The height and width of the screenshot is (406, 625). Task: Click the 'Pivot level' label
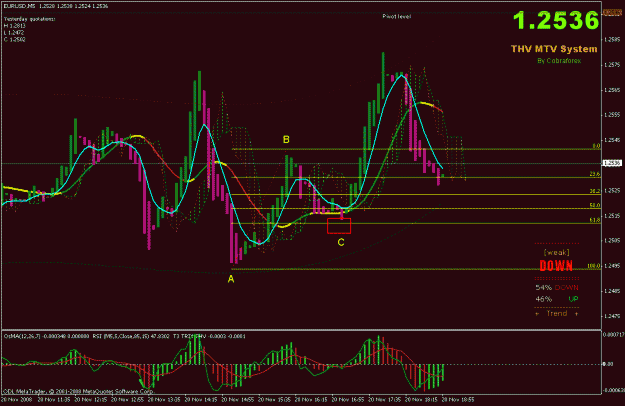pyautogui.click(x=396, y=16)
